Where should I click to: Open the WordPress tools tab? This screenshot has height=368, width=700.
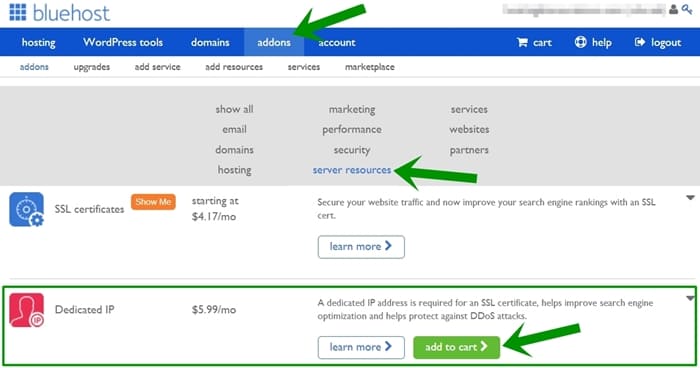point(123,42)
